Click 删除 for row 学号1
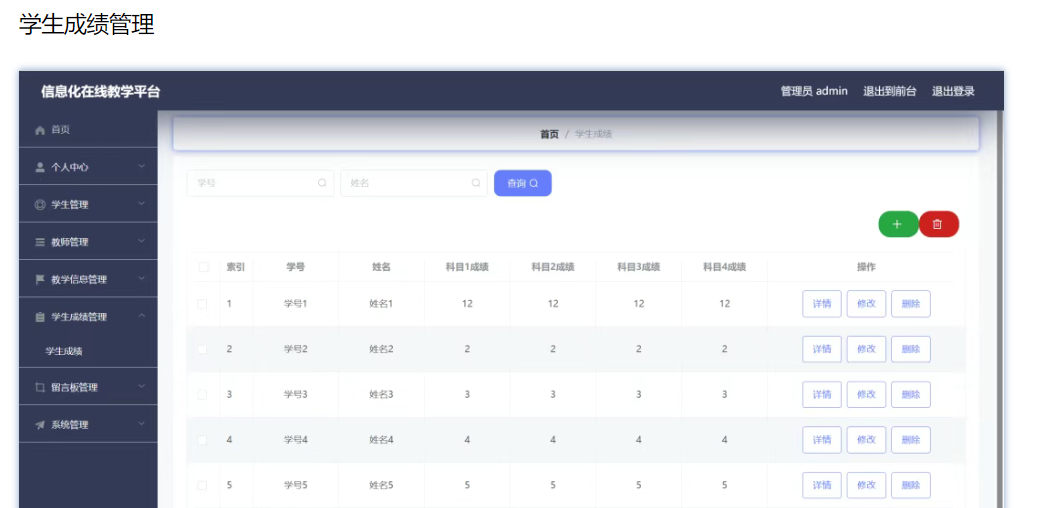 click(x=910, y=303)
